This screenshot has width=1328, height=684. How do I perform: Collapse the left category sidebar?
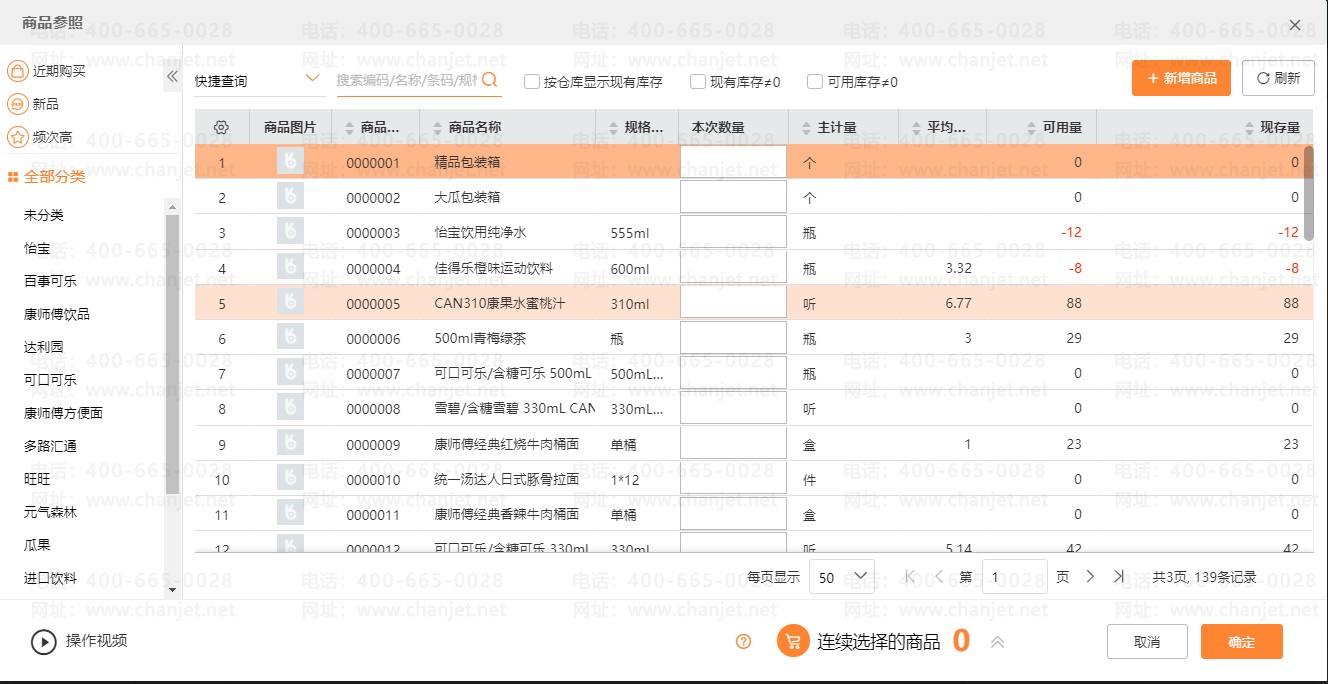(172, 76)
